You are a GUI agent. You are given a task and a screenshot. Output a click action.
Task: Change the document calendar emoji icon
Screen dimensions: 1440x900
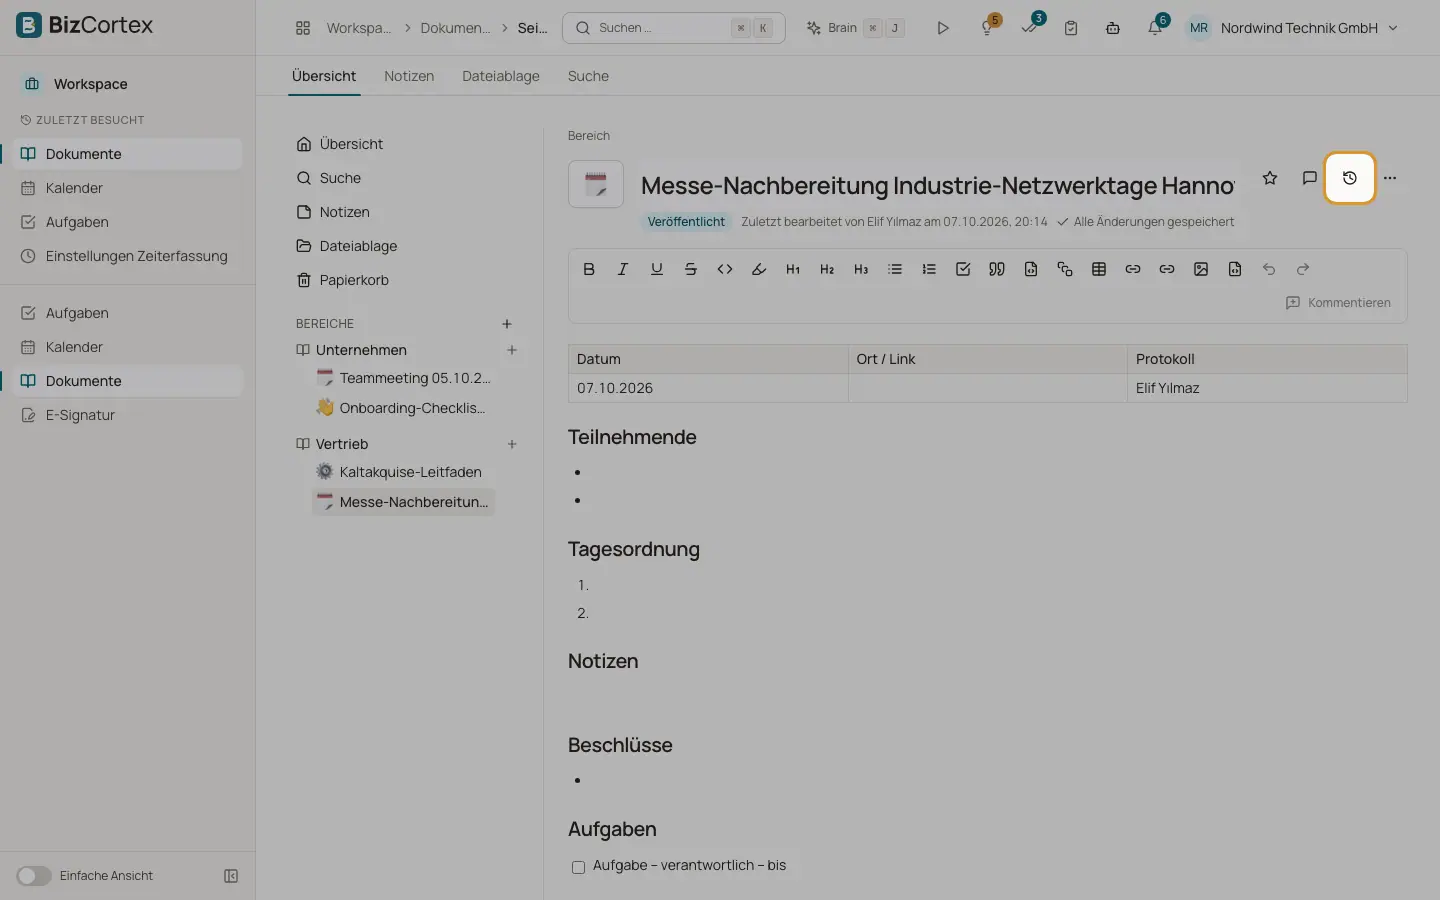click(596, 184)
